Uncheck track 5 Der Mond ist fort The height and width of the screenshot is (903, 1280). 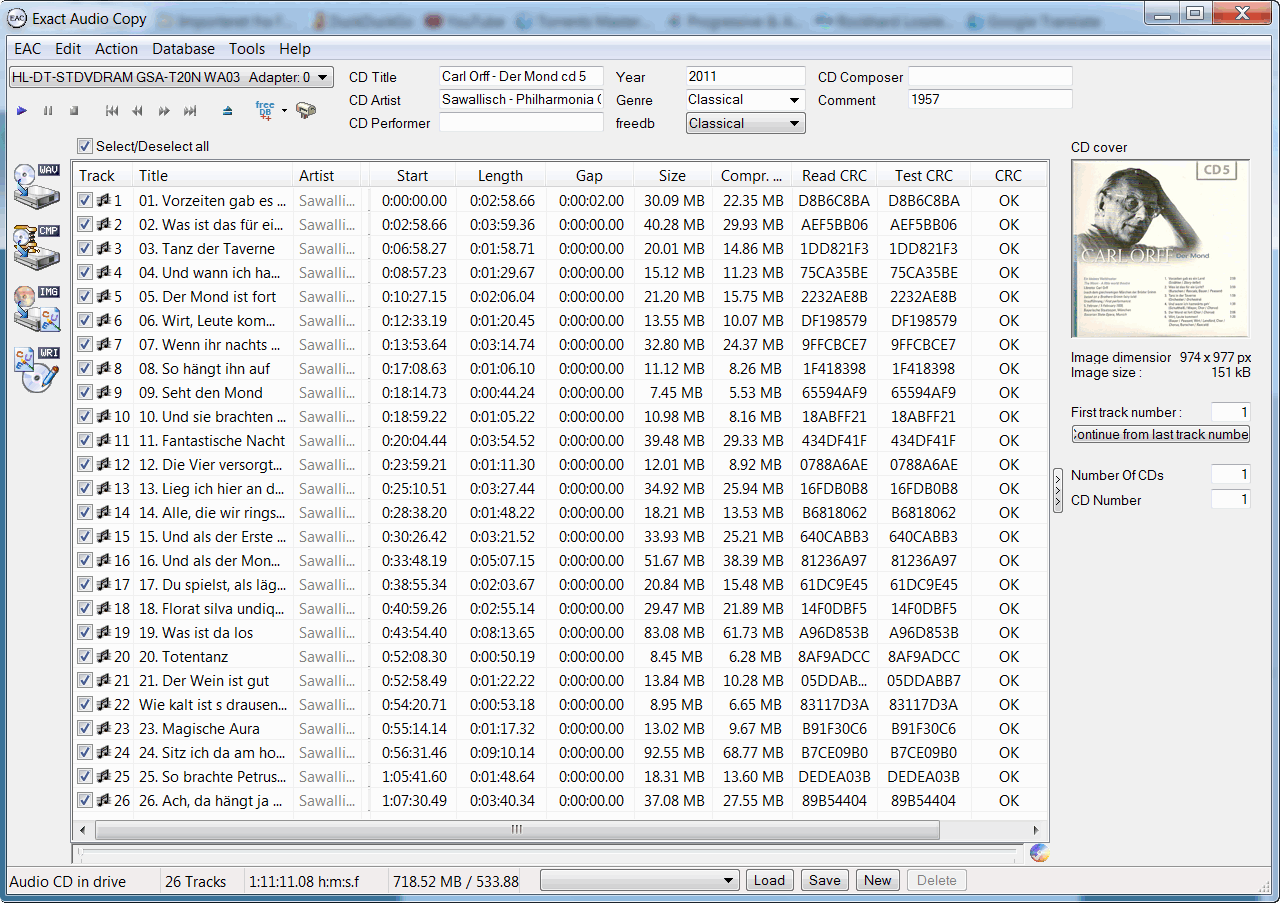(x=85, y=297)
